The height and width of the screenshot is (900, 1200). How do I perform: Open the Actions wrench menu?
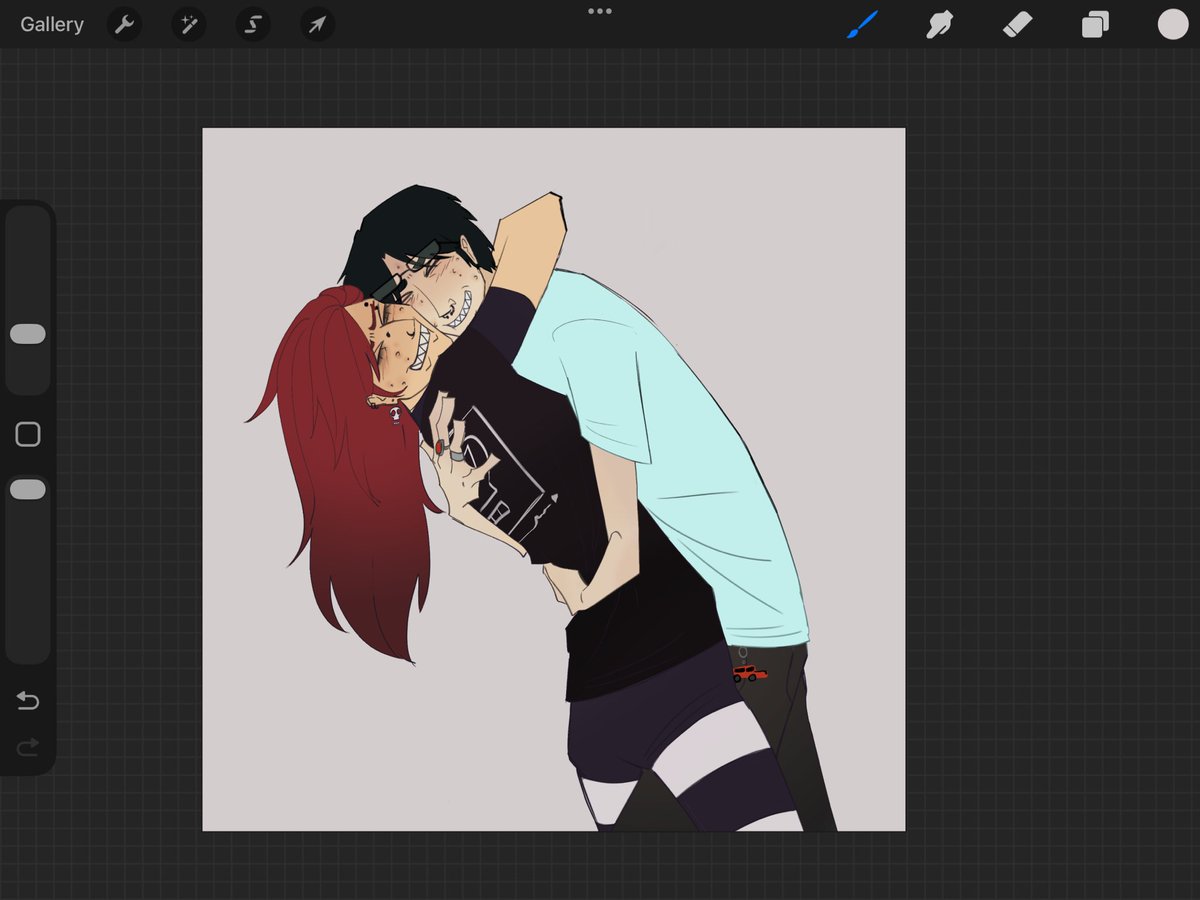(124, 24)
